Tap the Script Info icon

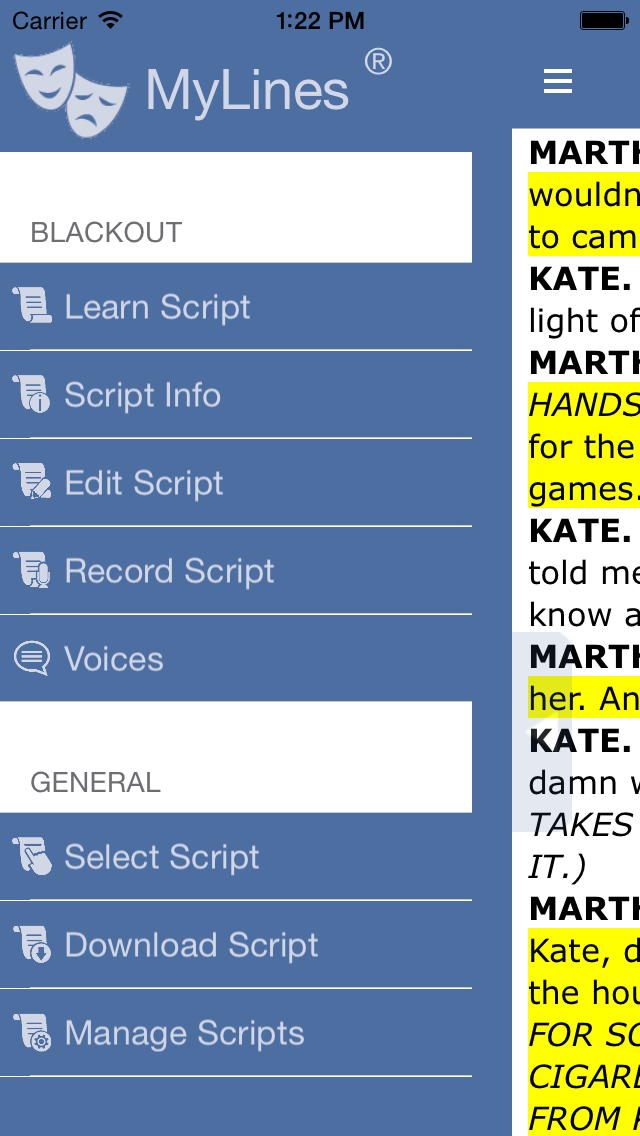pyautogui.click(x=32, y=394)
